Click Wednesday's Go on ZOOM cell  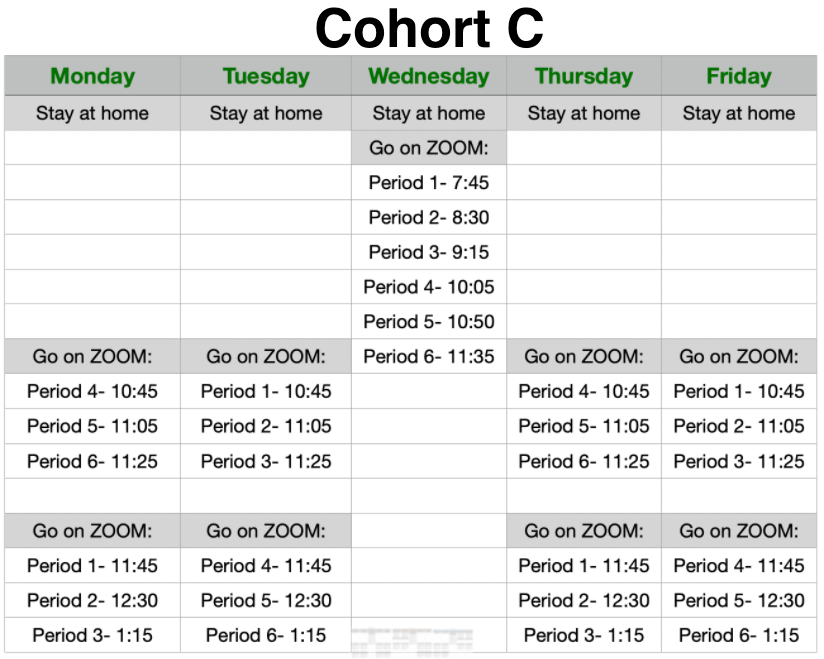pos(429,148)
